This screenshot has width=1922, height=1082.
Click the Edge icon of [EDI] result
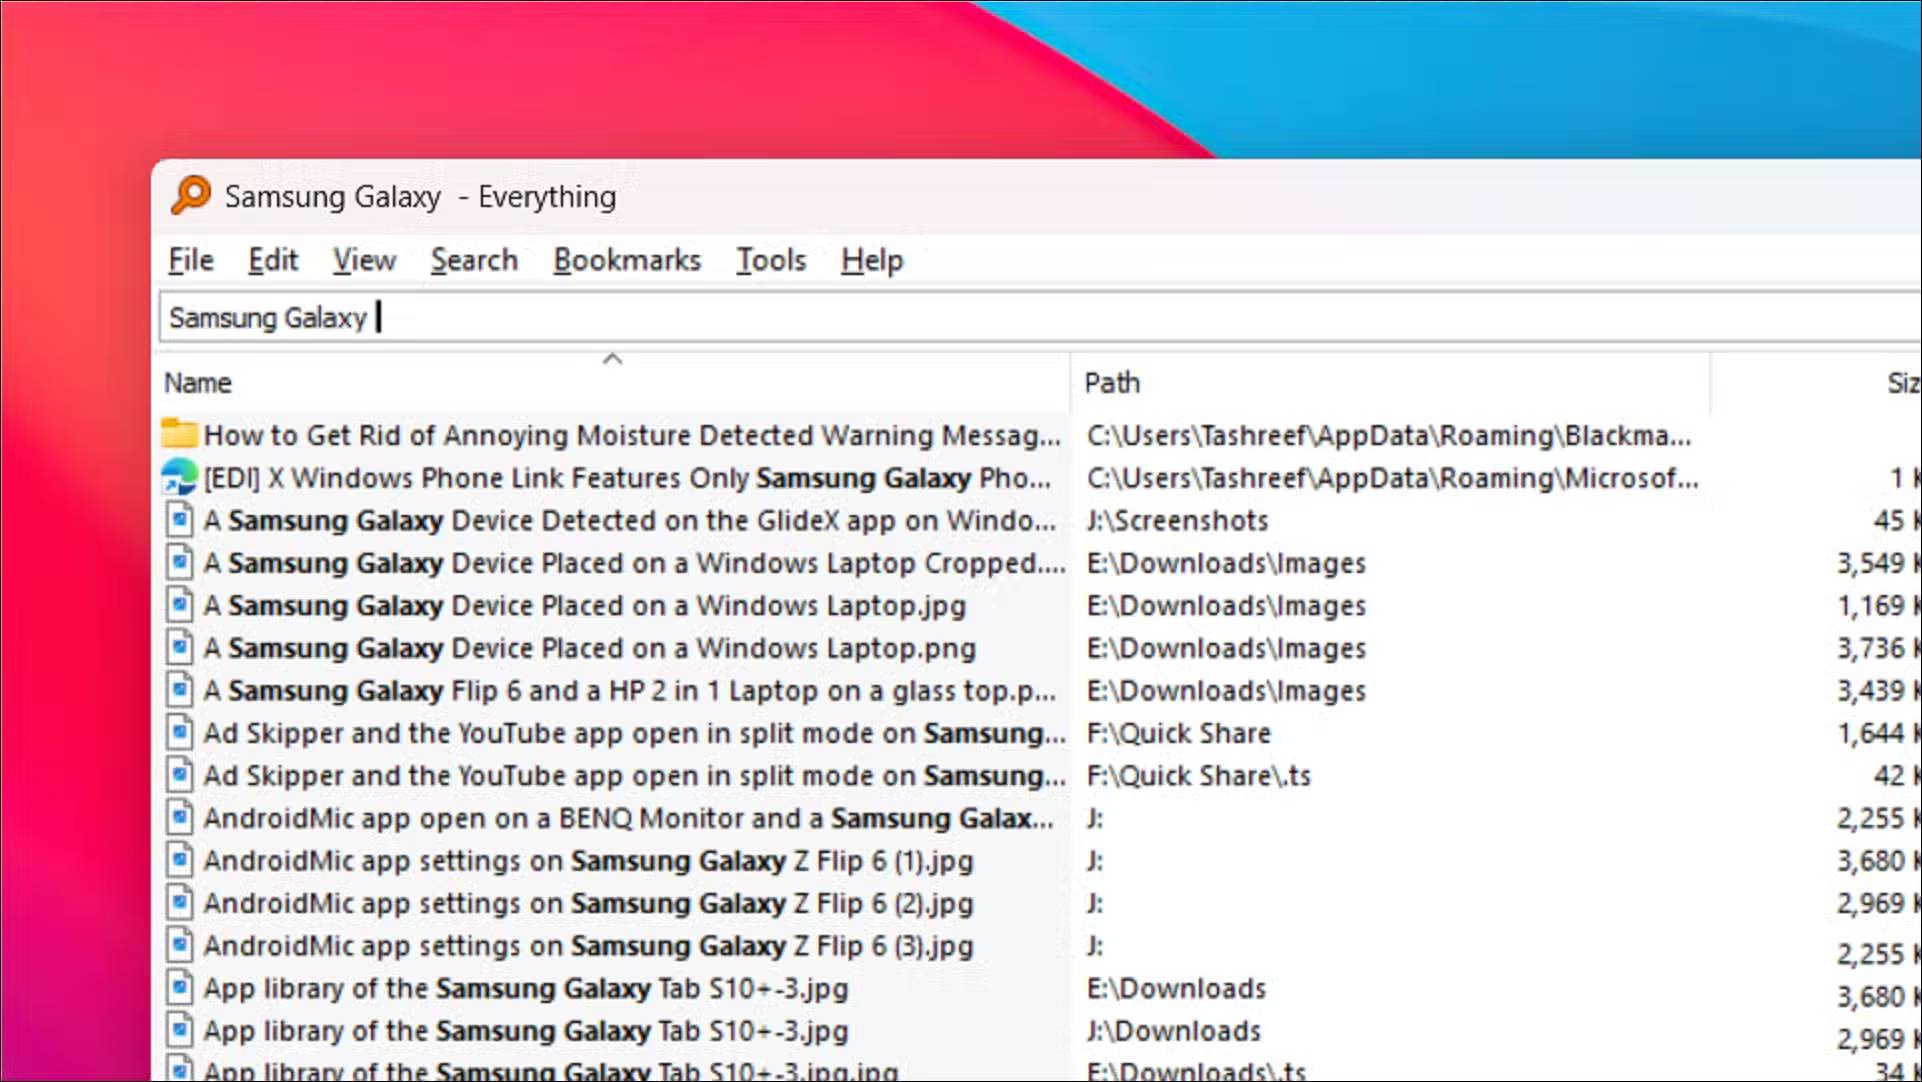click(179, 477)
